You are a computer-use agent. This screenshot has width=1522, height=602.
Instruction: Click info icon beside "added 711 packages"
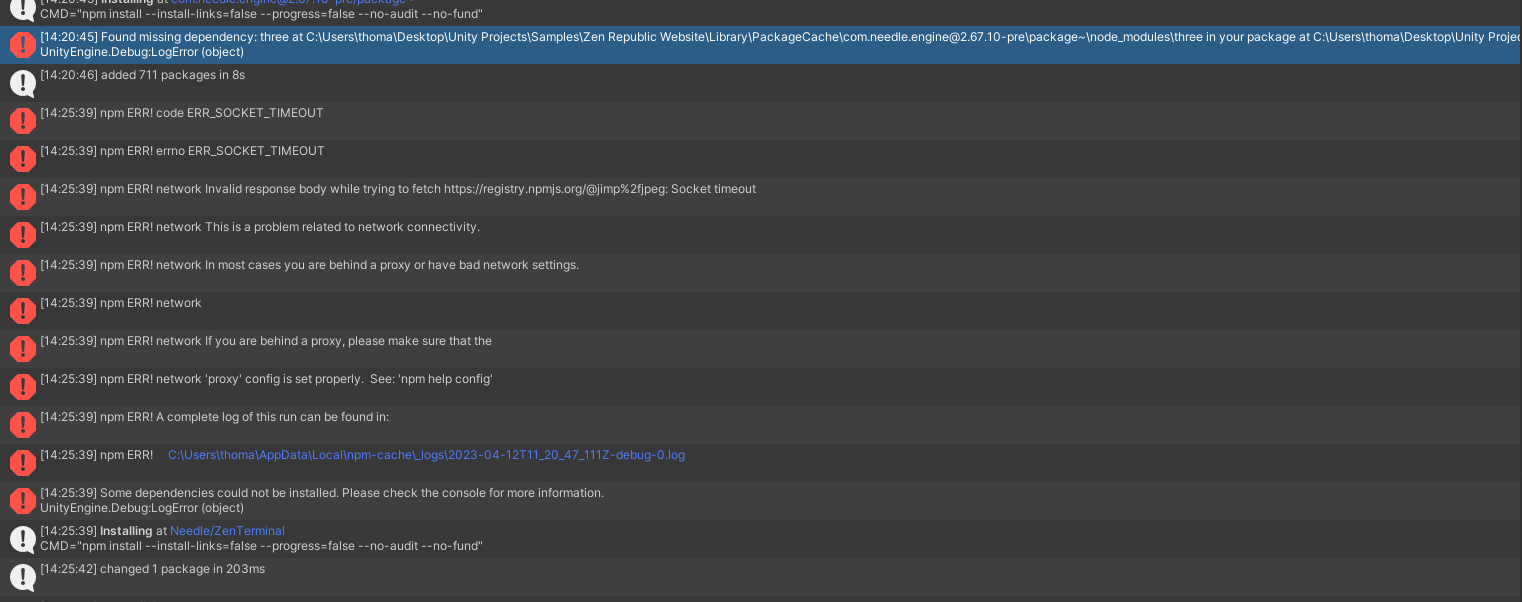pyautogui.click(x=22, y=83)
